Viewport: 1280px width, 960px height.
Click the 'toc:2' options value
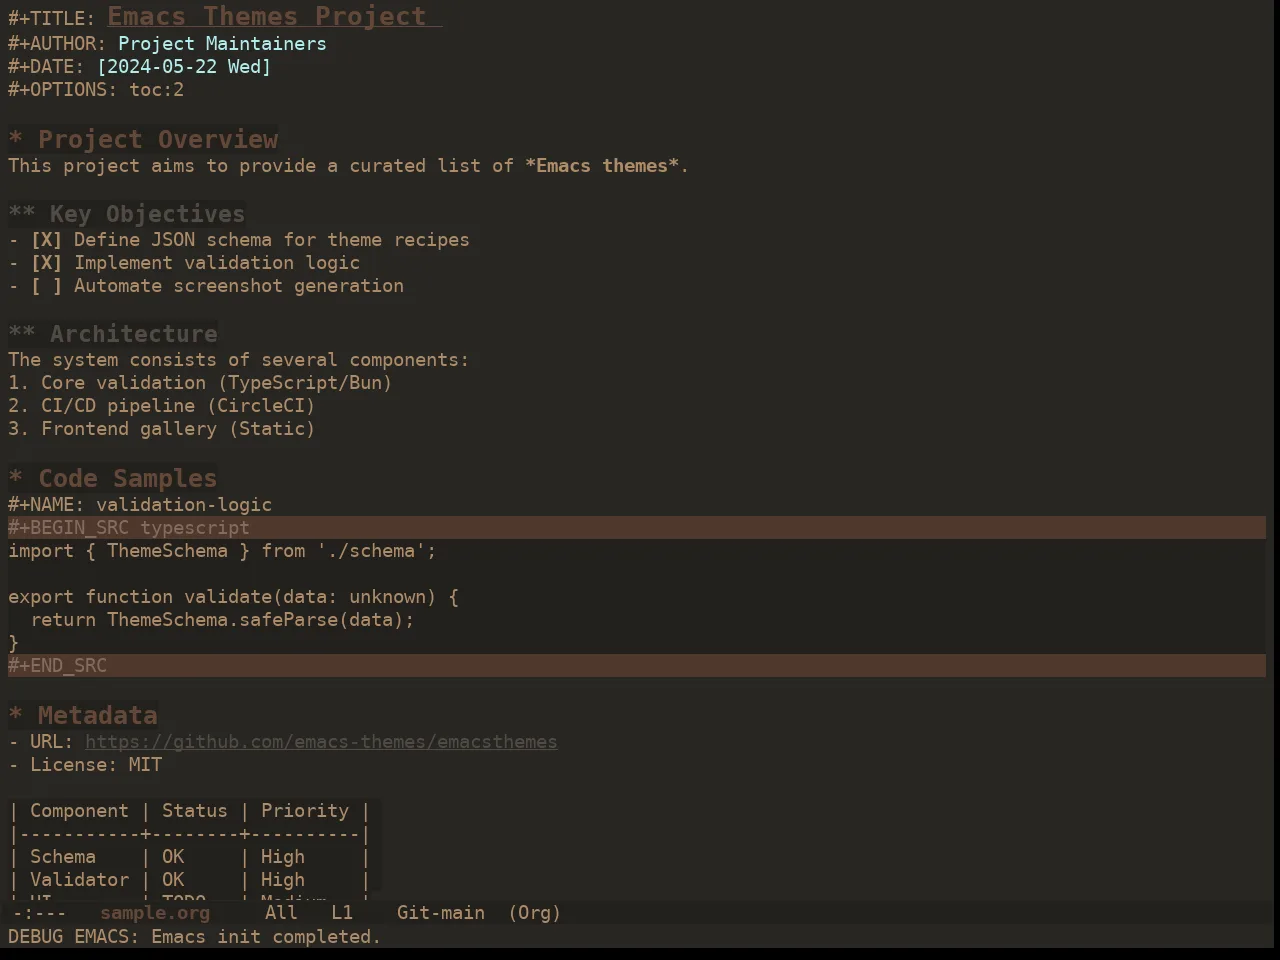point(156,90)
